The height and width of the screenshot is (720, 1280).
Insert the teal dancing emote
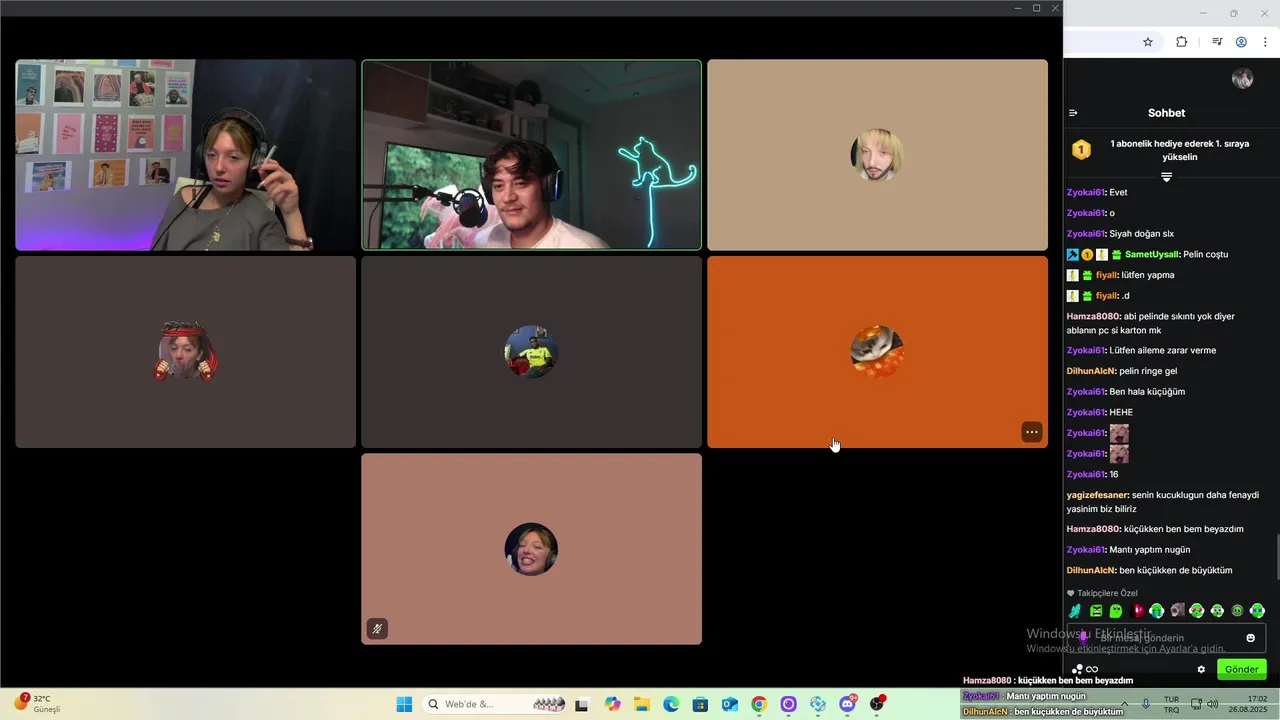click(1075, 611)
